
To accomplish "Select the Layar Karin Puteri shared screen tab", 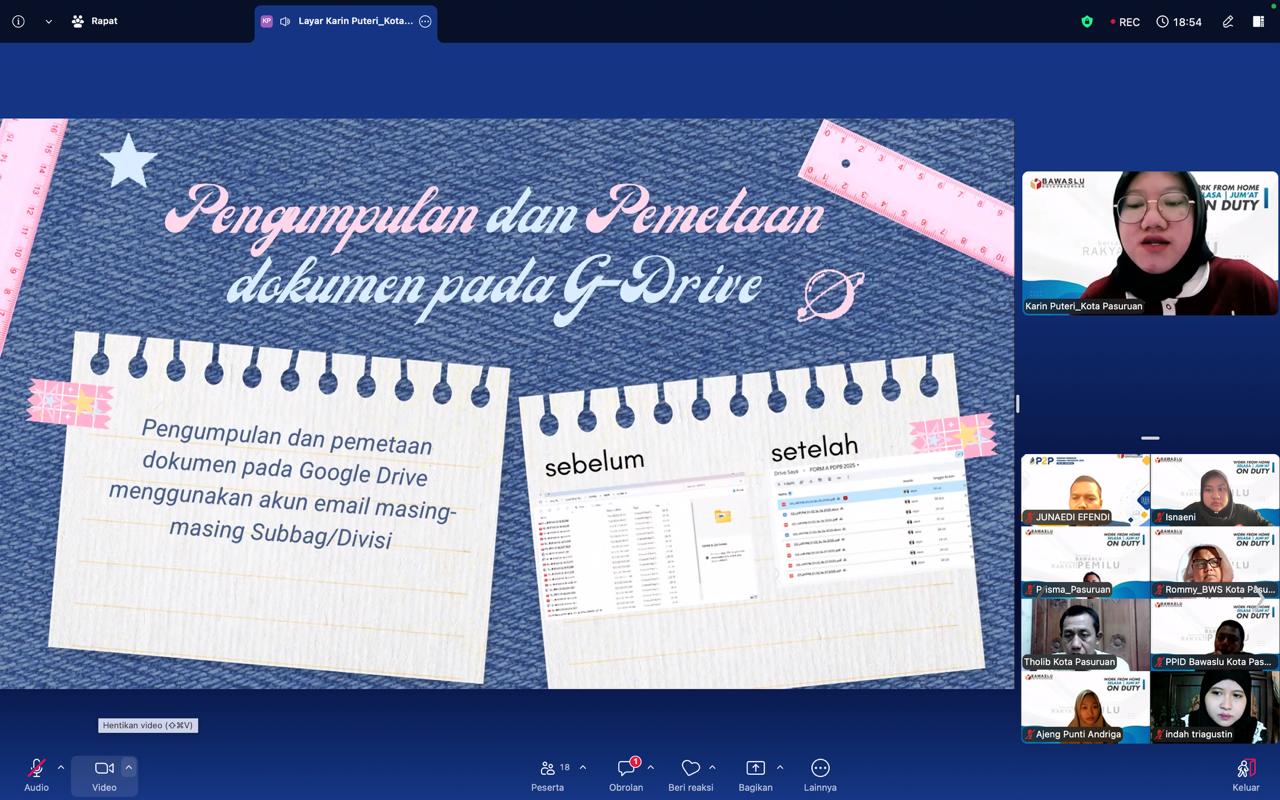I will pos(345,21).
